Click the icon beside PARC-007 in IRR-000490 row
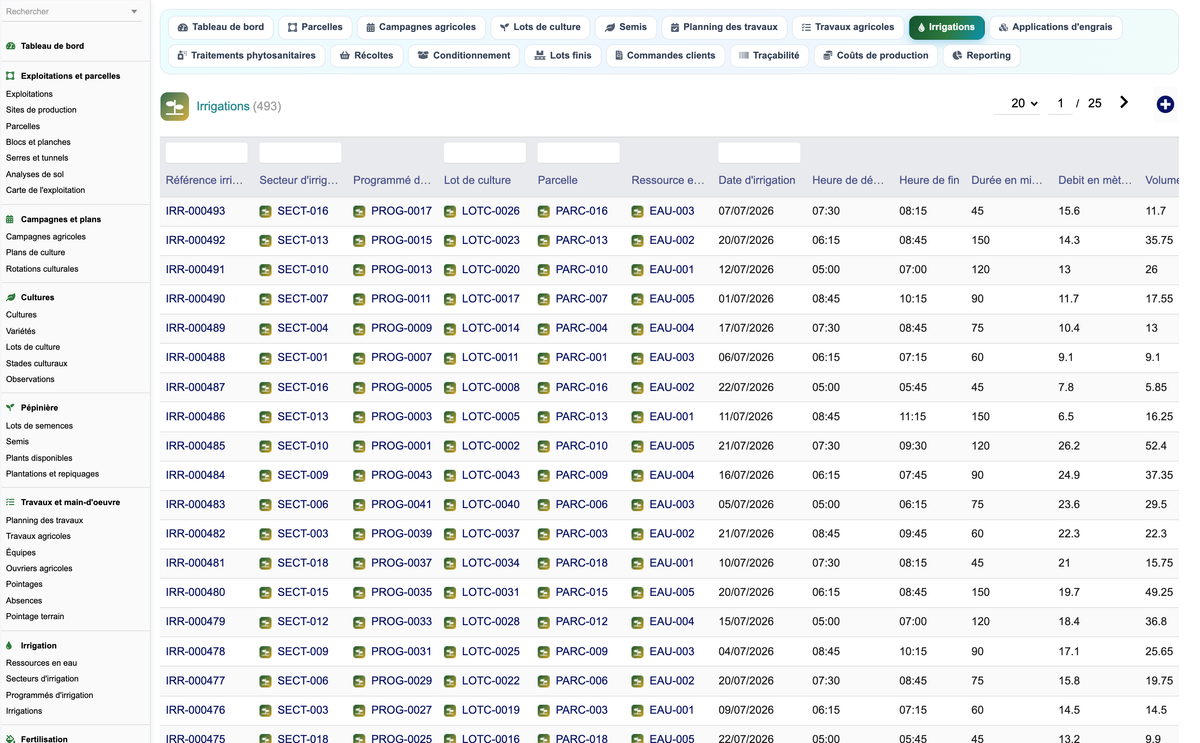This screenshot has width=1200, height=743. coord(544,299)
